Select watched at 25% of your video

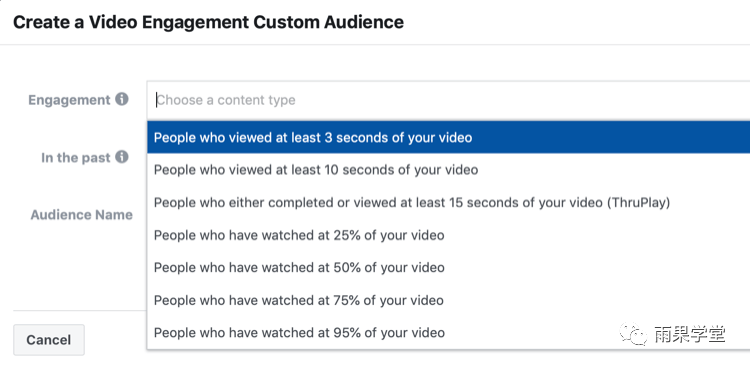click(x=448, y=235)
